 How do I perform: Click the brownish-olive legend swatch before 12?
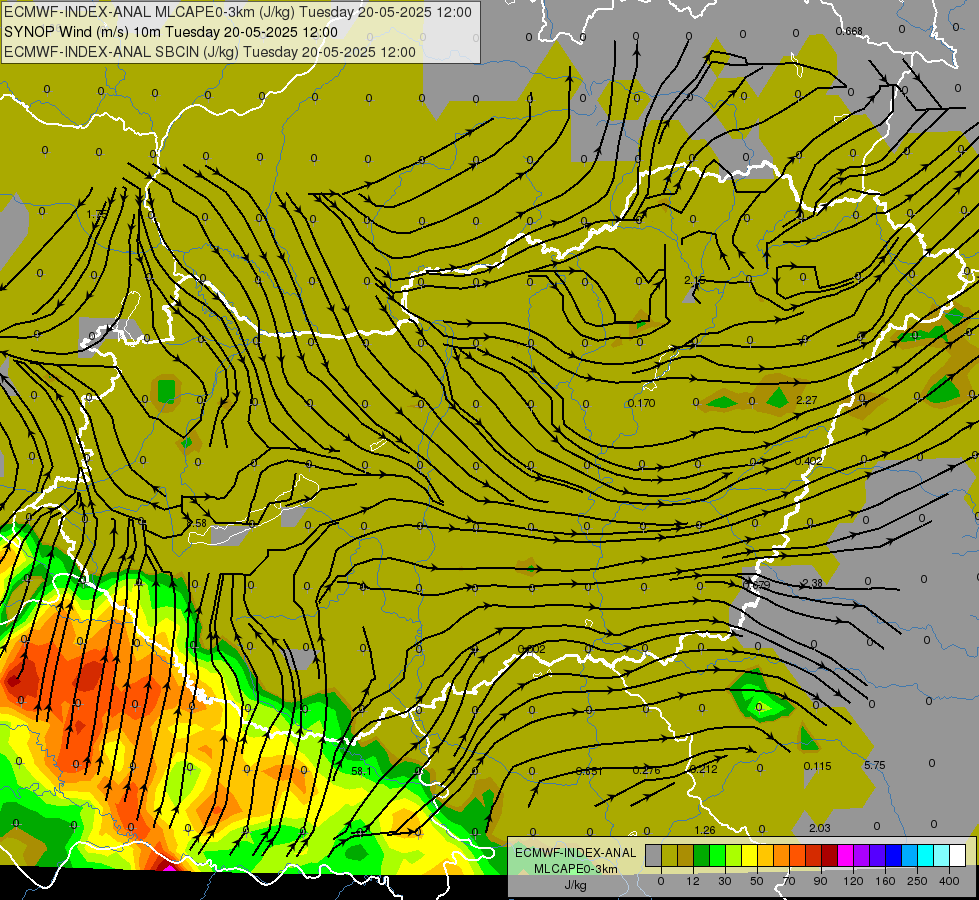tap(686, 855)
